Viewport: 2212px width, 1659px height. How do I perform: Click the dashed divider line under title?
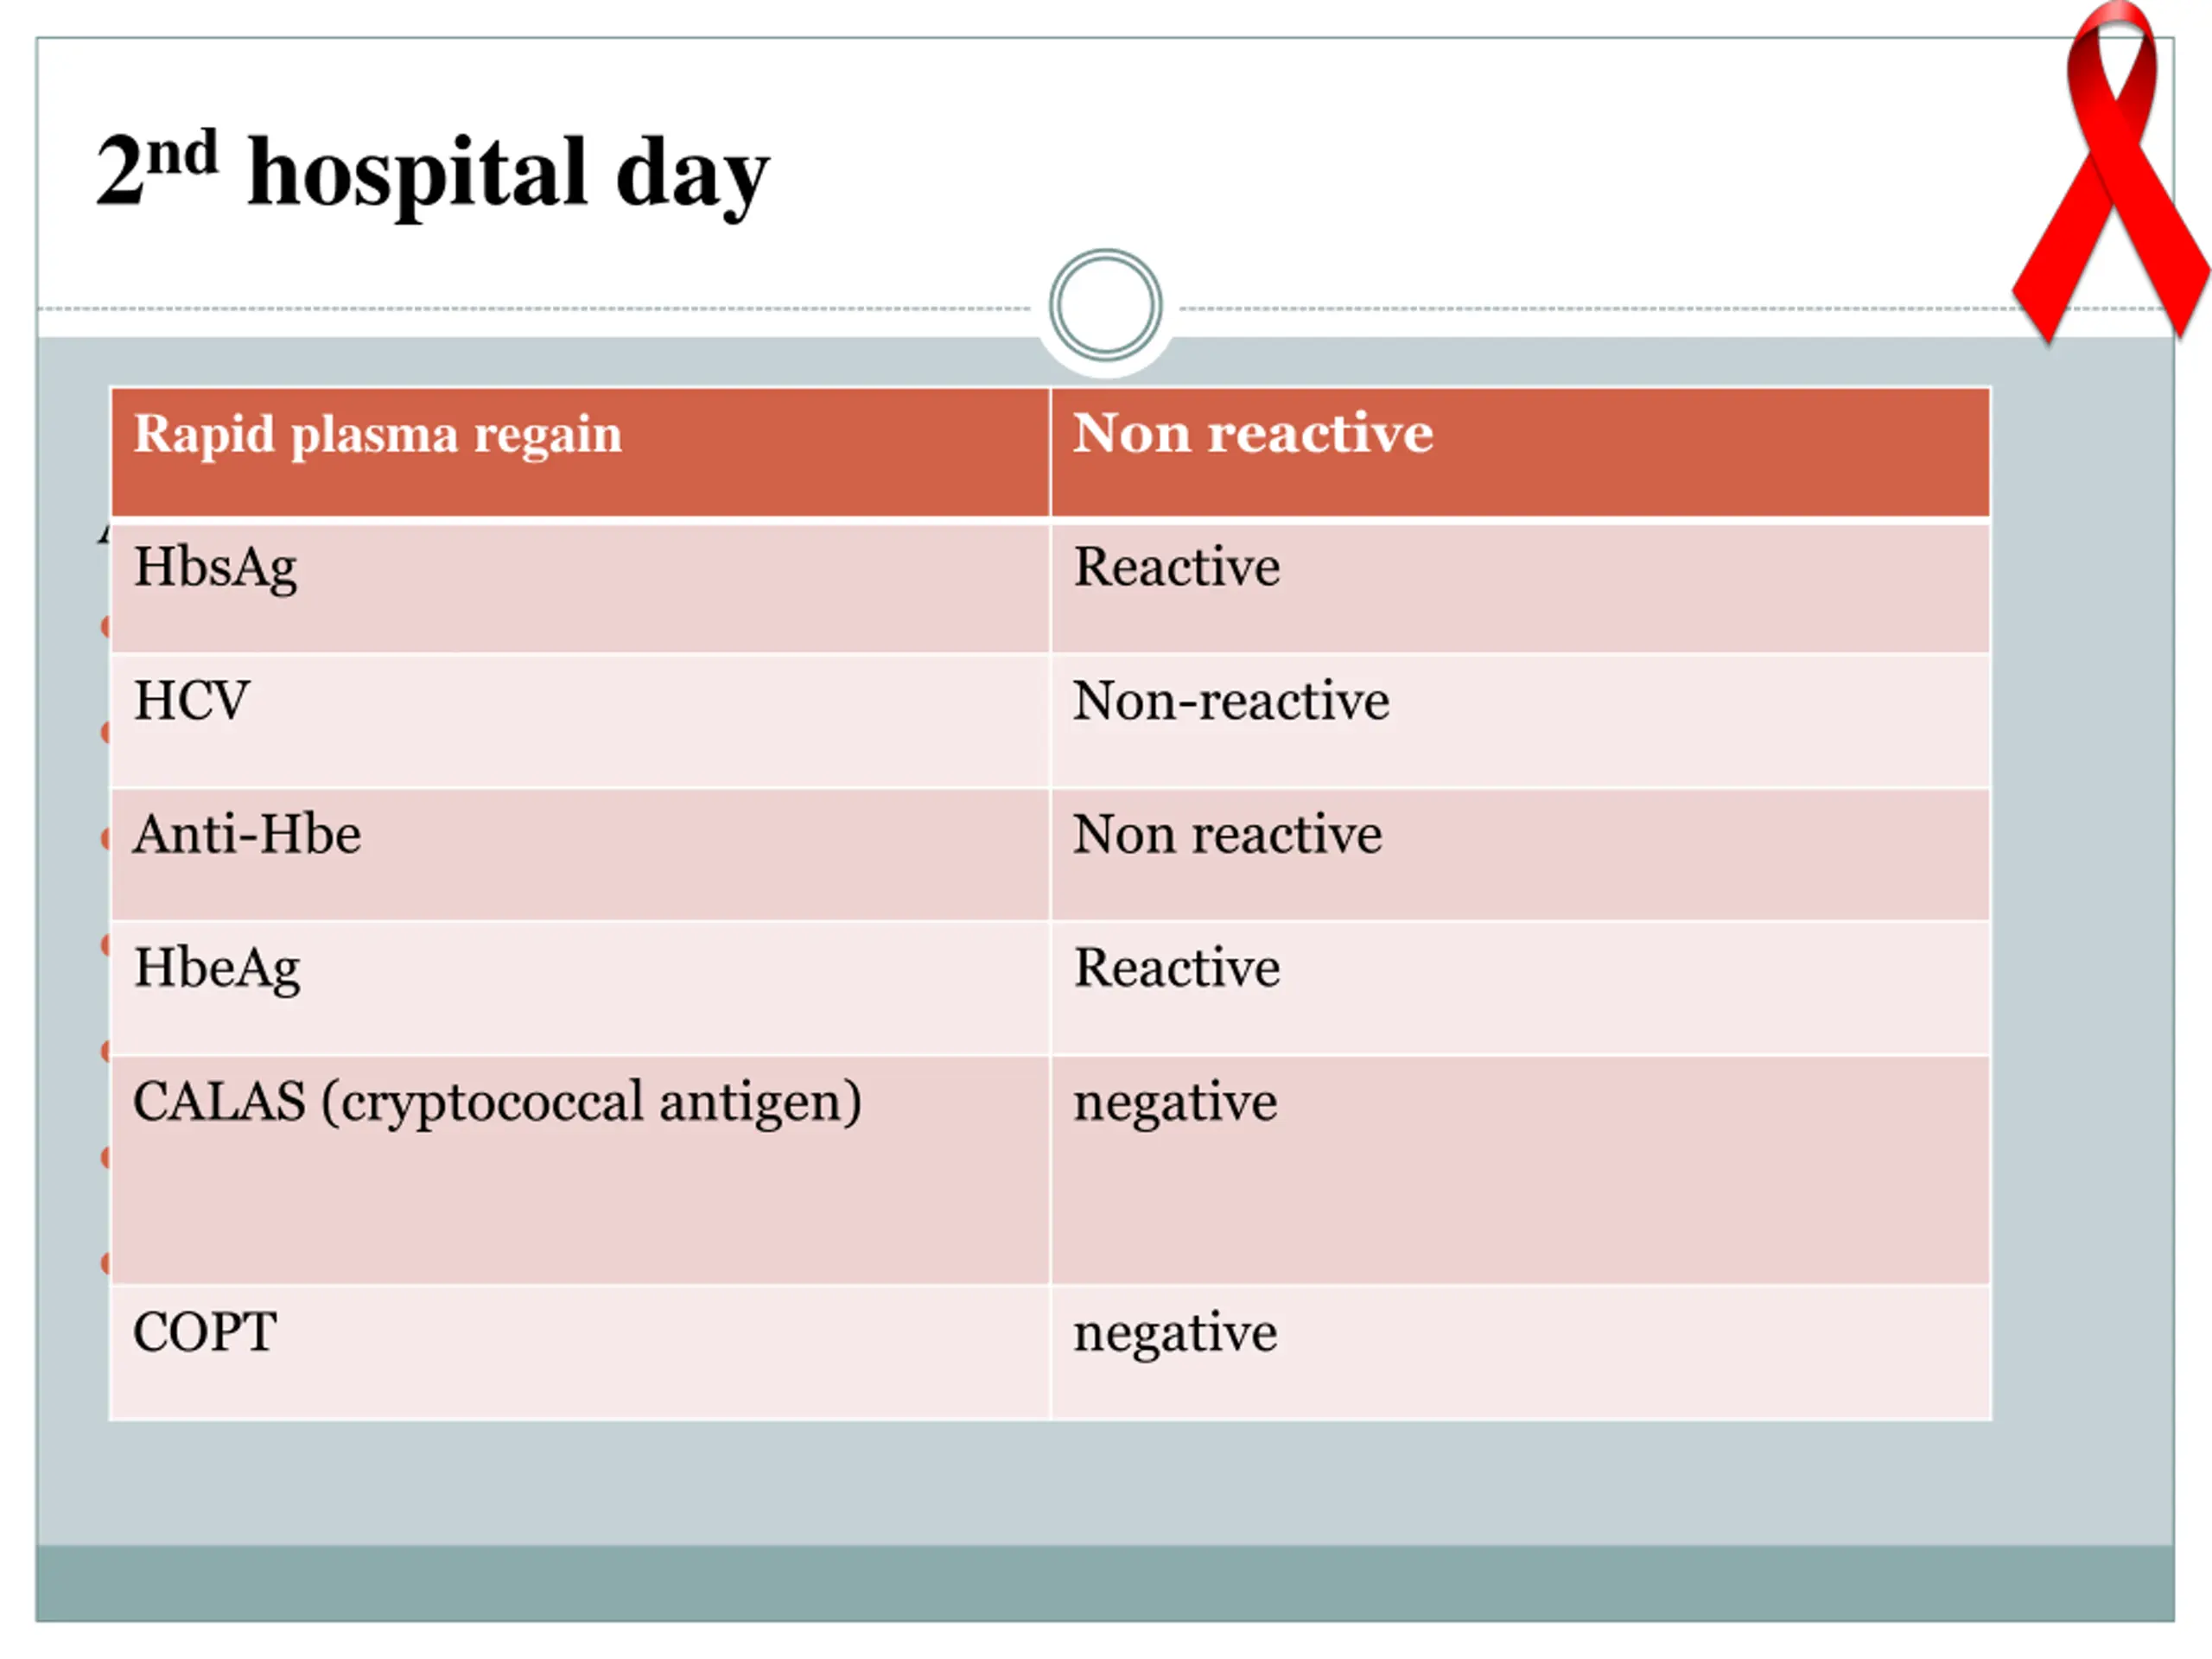[535, 309]
